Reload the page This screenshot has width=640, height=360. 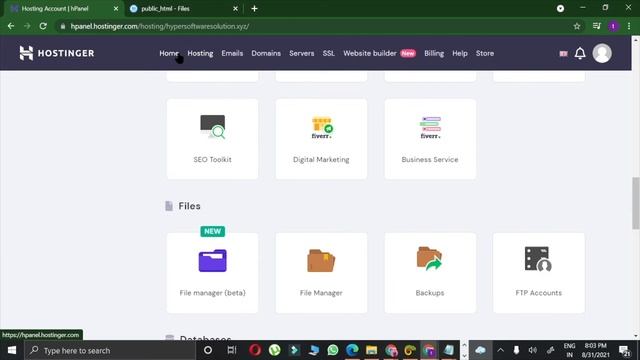pos(43,26)
